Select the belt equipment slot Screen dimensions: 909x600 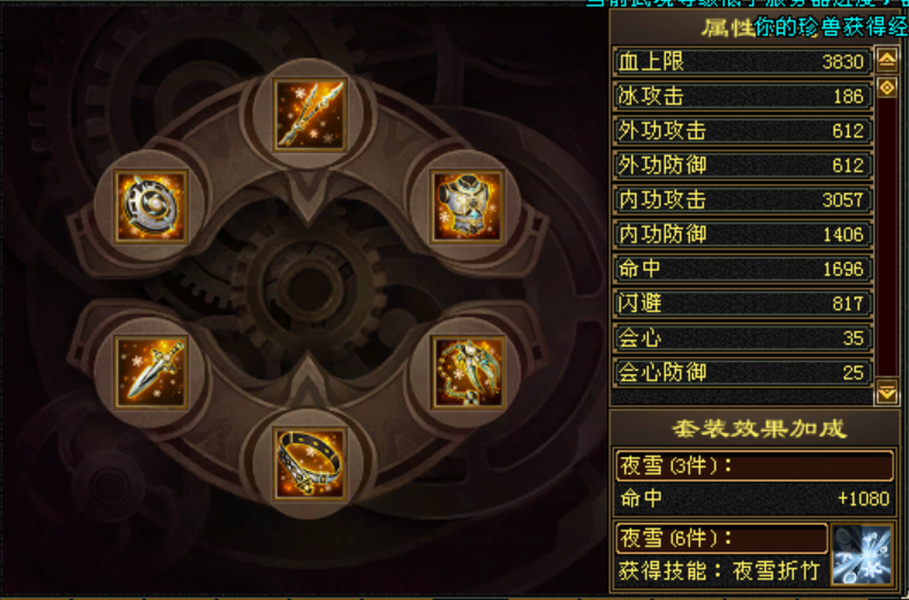pyautogui.click(x=309, y=464)
